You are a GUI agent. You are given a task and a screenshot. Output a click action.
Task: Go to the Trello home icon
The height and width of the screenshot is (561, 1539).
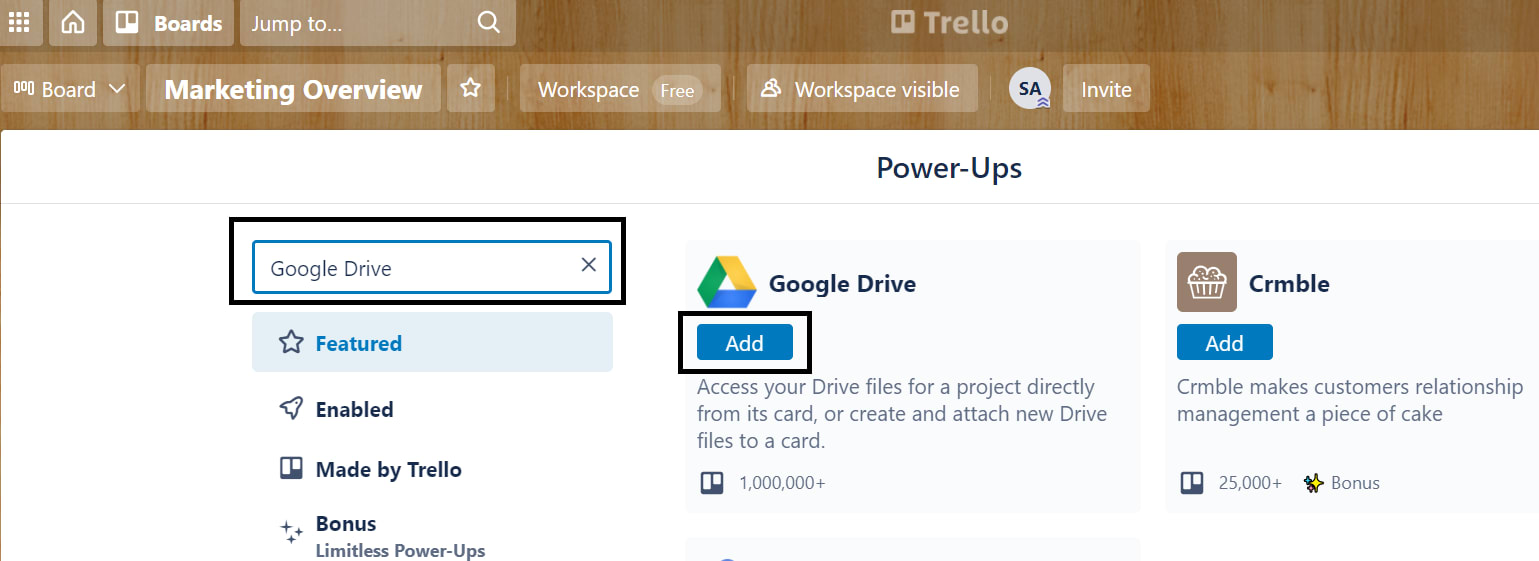tap(73, 22)
